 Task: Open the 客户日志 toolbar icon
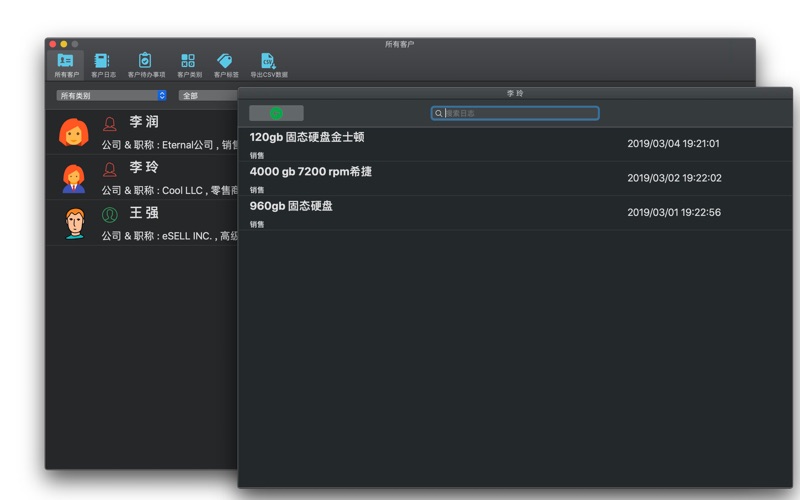[x=103, y=61]
